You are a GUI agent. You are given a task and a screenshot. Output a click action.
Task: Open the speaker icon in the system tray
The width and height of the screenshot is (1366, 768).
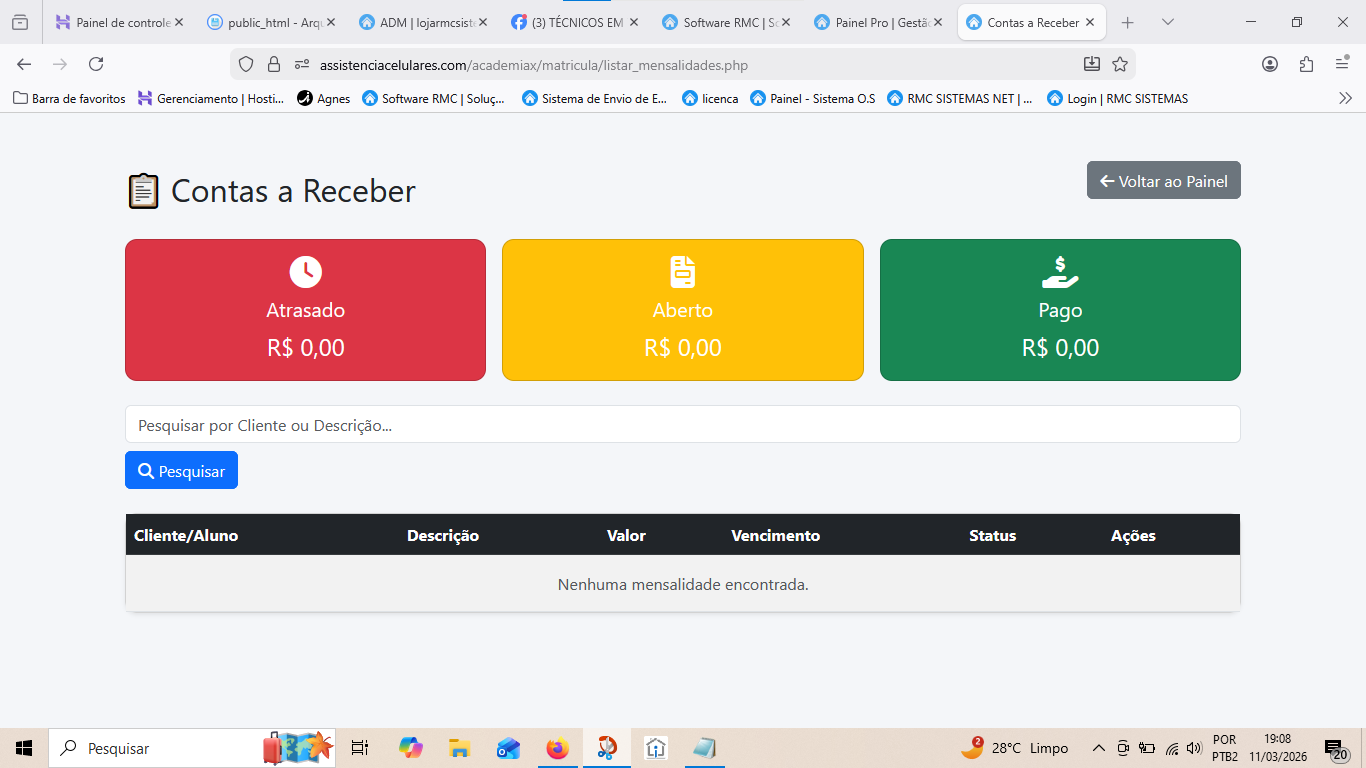point(1194,748)
